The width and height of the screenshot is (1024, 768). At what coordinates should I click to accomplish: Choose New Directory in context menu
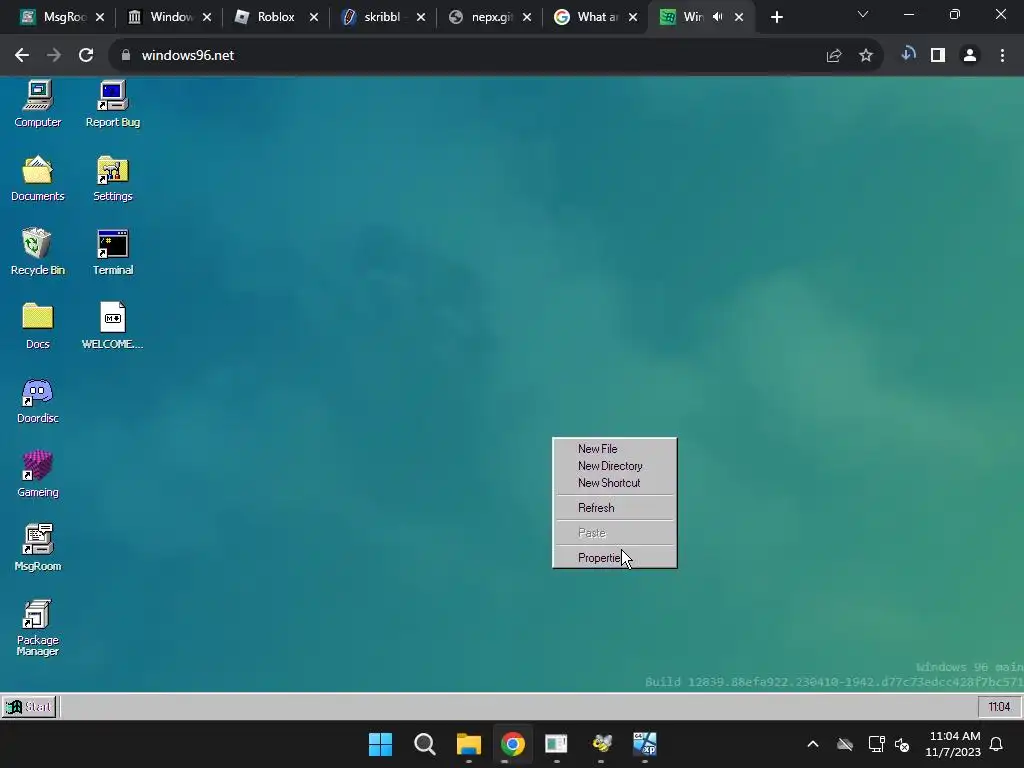(x=615, y=466)
